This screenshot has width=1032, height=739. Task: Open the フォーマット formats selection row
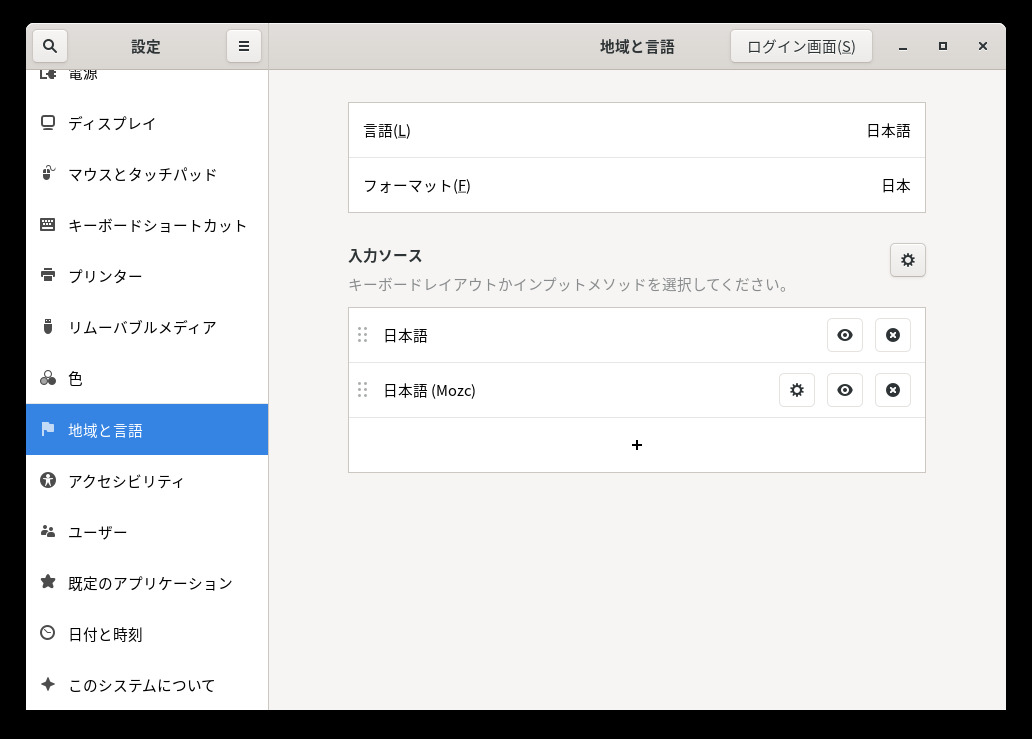click(636, 185)
